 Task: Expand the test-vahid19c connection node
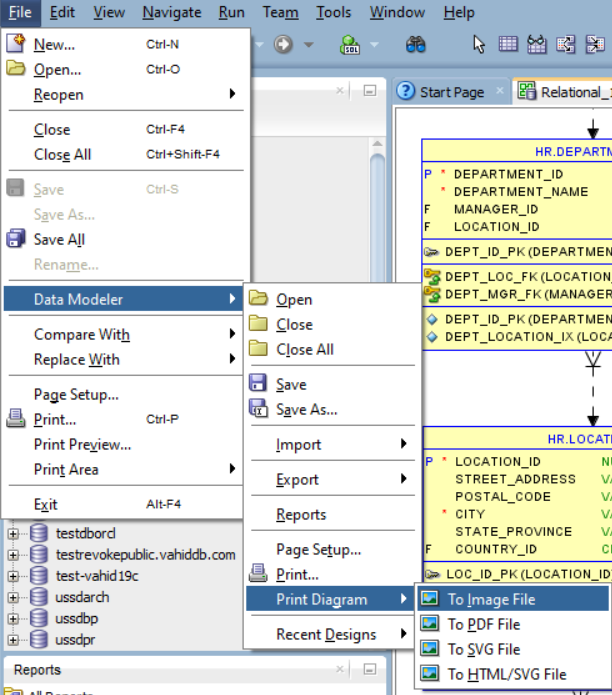pos(14,575)
